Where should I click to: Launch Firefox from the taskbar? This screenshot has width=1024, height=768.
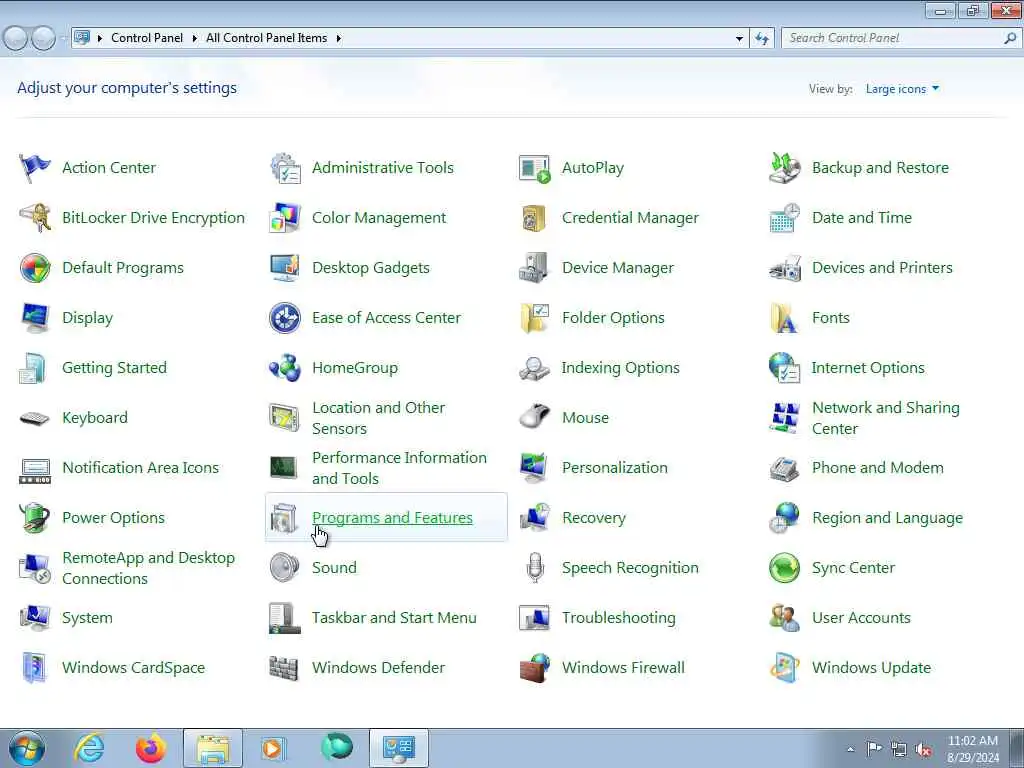tap(150, 748)
